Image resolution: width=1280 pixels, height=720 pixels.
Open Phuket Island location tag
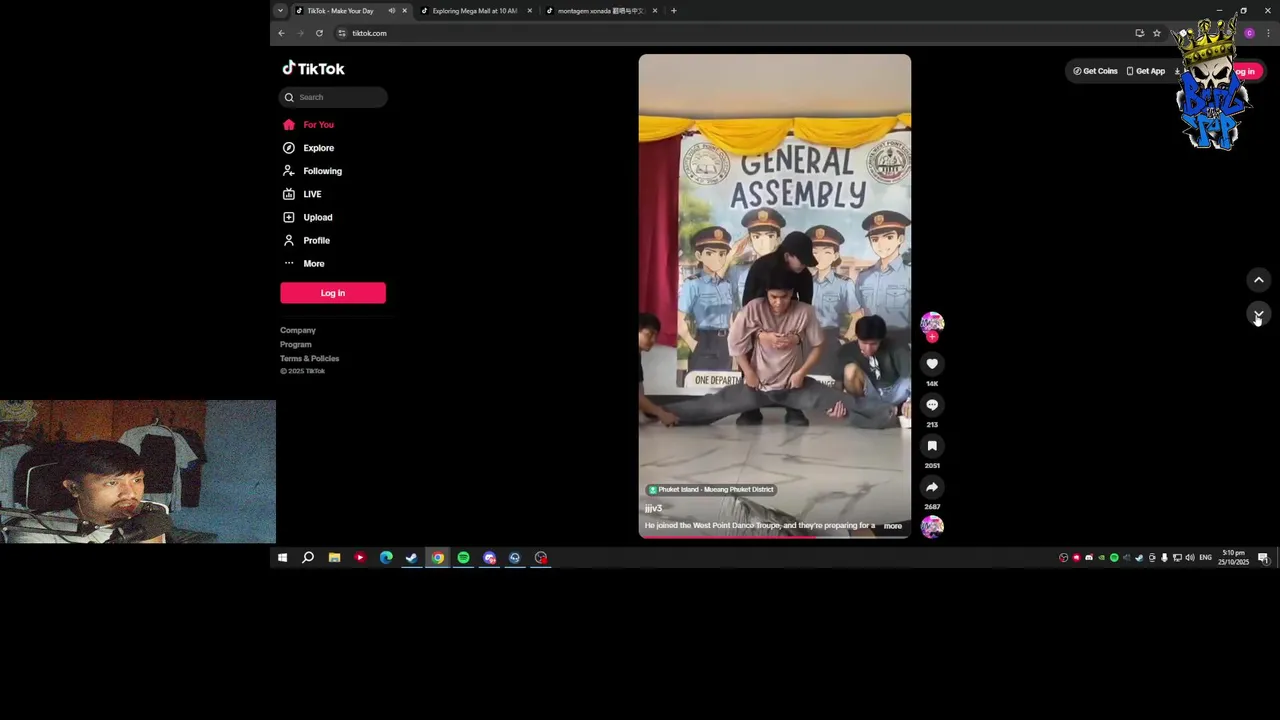[x=711, y=490]
